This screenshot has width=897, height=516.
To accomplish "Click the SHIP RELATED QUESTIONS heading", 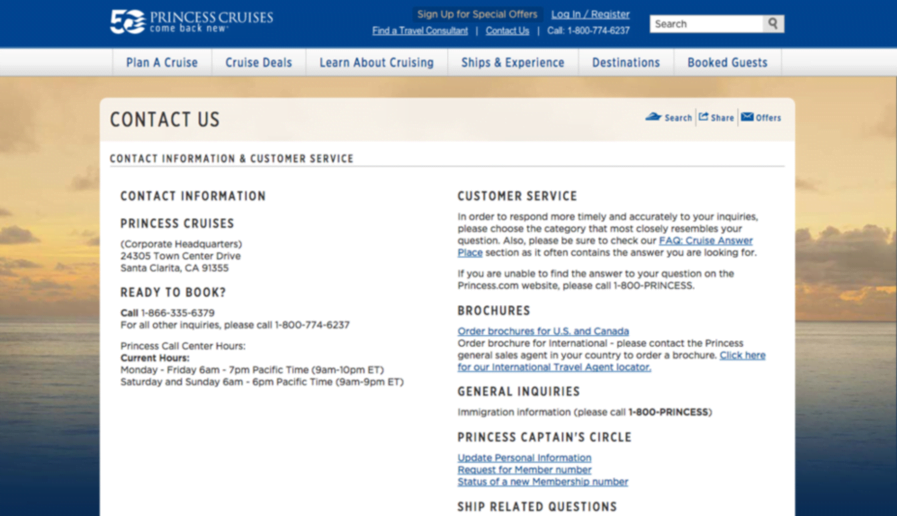I will tap(537, 507).
